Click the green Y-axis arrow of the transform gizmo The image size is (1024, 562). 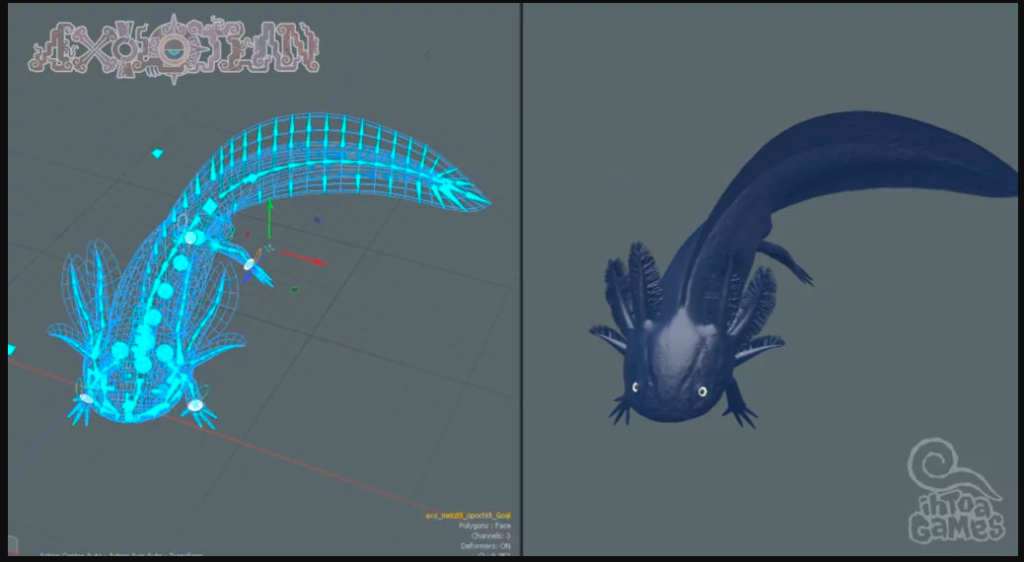269,207
